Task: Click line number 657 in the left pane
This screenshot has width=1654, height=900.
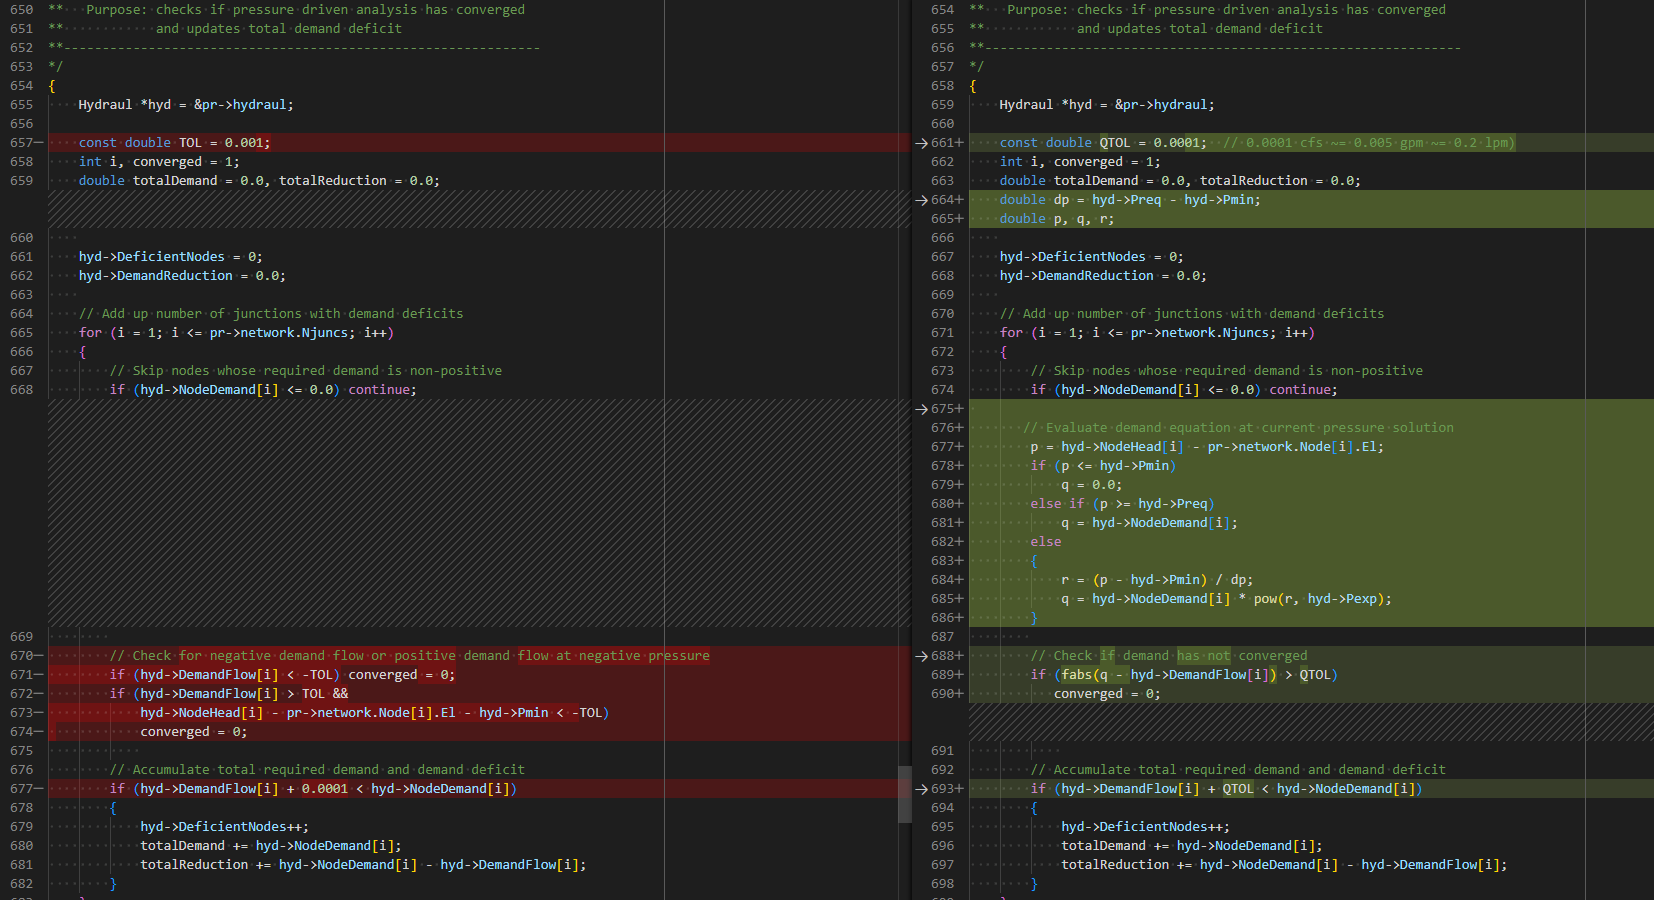Action: (21, 143)
